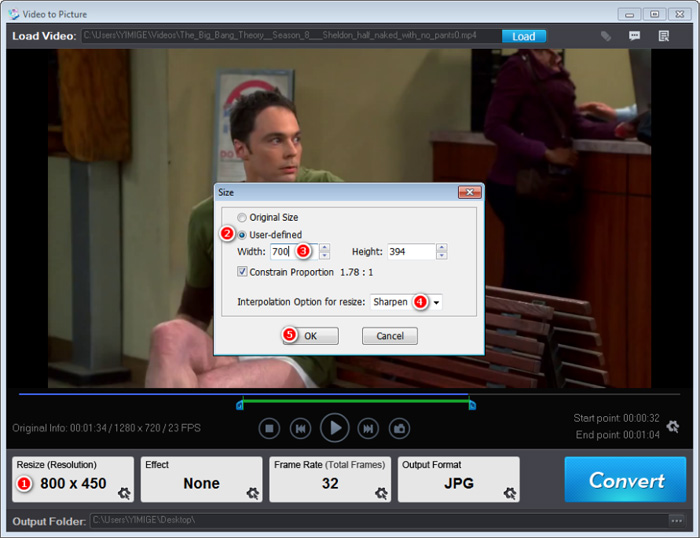Click the end point marker on timeline

click(472, 405)
